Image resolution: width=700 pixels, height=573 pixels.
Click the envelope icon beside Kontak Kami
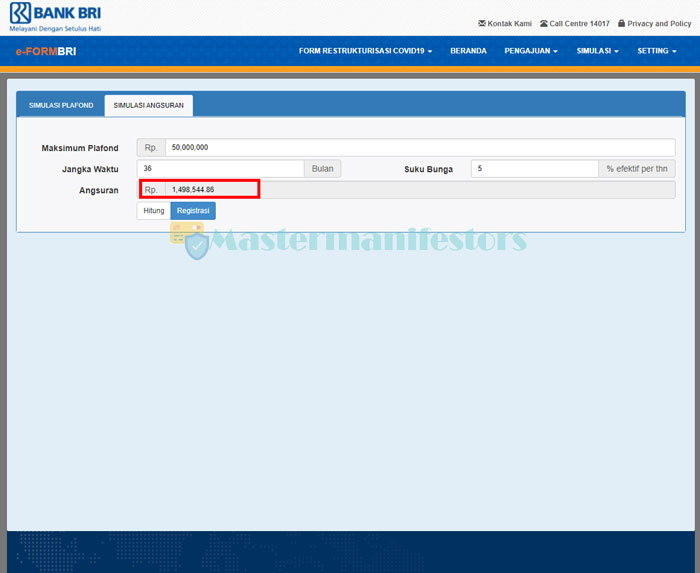pyautogui.click(x=482, y=23)
